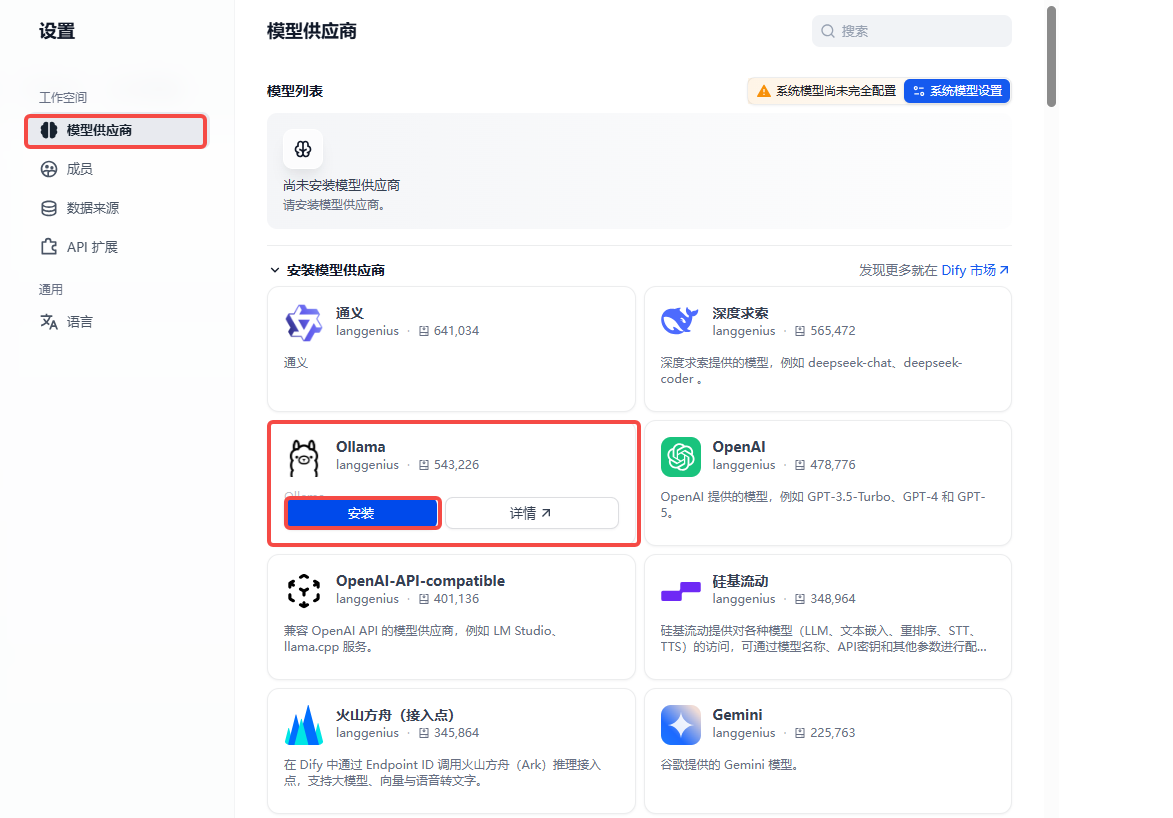Select the OpenAI-API-compatible card title

(x=420, y=581)
